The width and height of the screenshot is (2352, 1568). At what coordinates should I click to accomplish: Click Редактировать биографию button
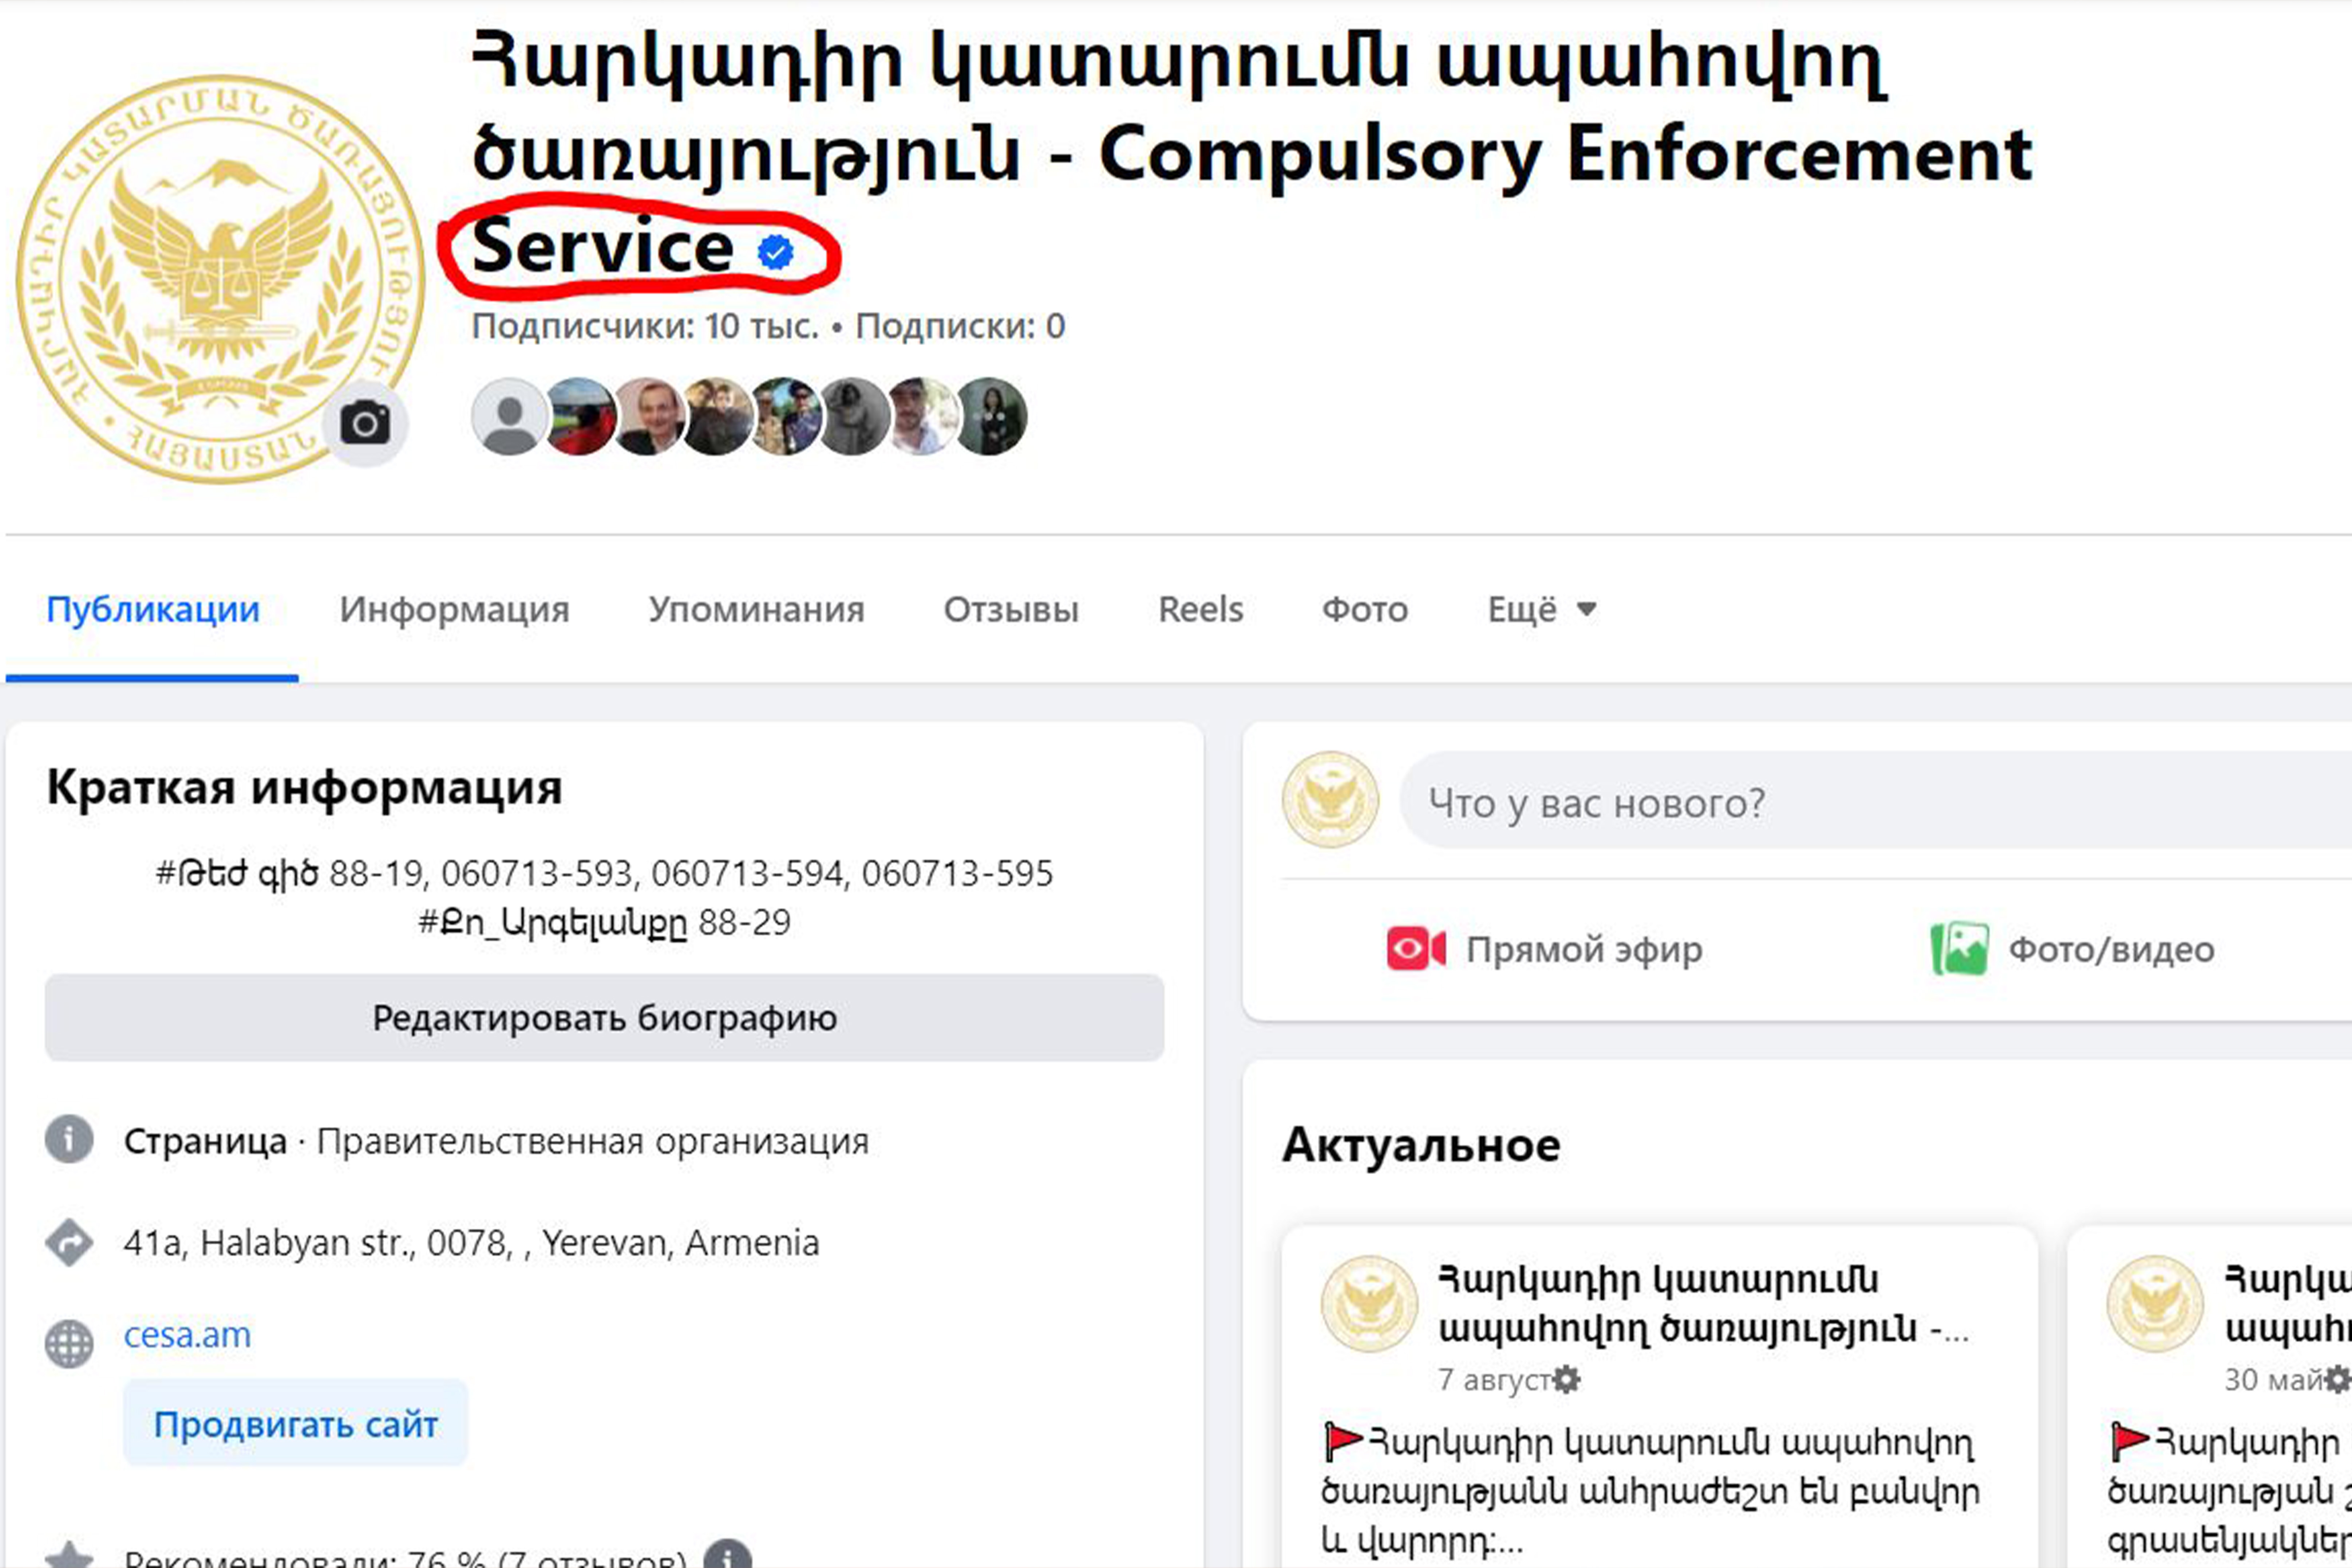[604, 1018]
